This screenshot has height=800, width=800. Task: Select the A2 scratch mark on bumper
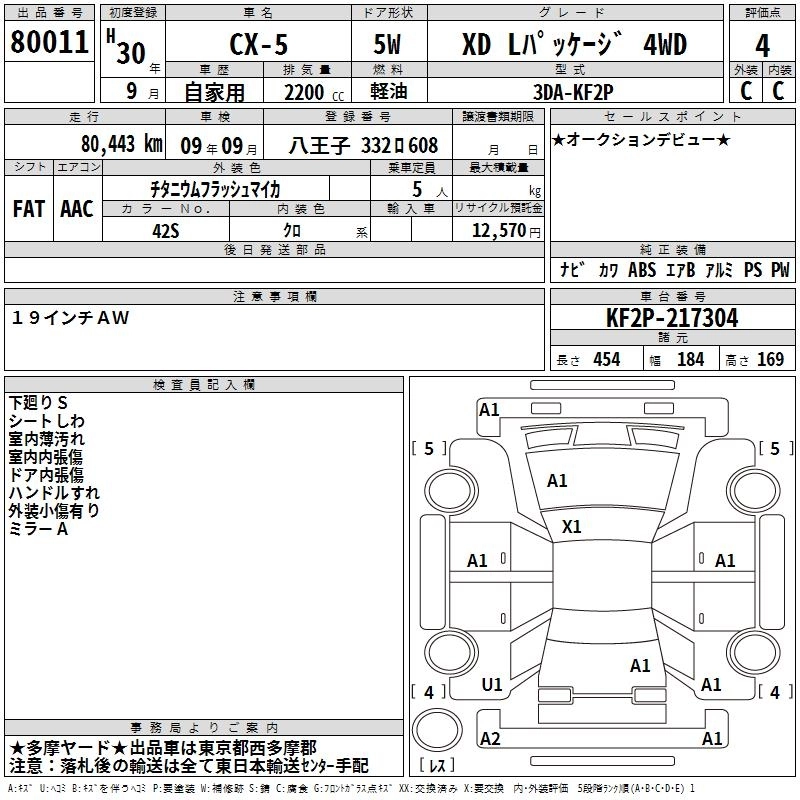click(490, 738)
